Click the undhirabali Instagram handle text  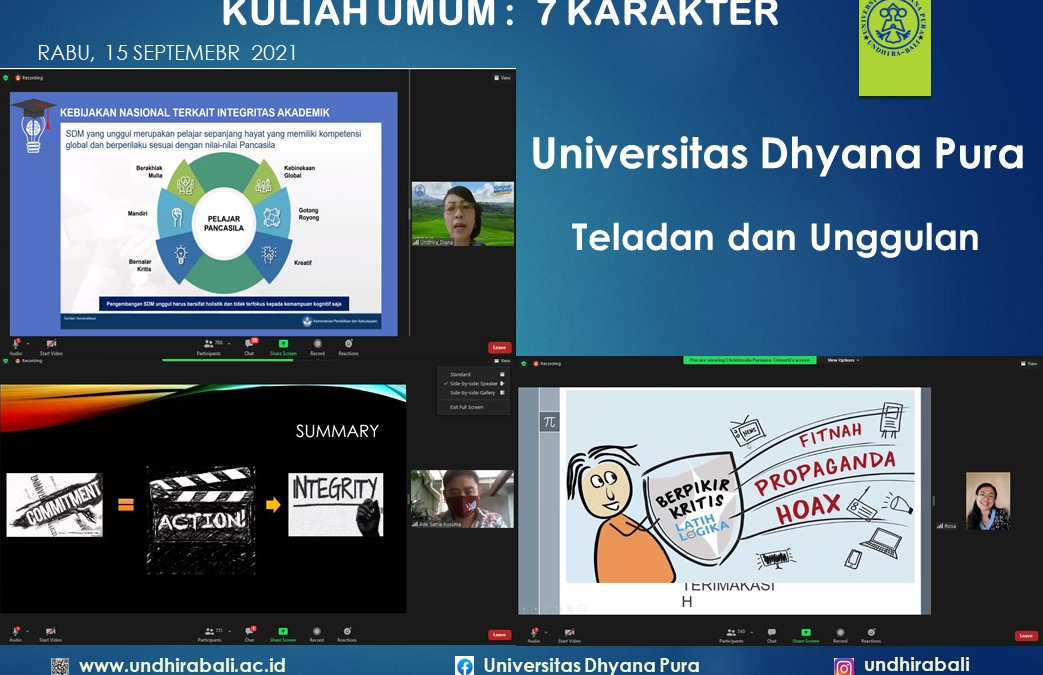tap(917, 665)
